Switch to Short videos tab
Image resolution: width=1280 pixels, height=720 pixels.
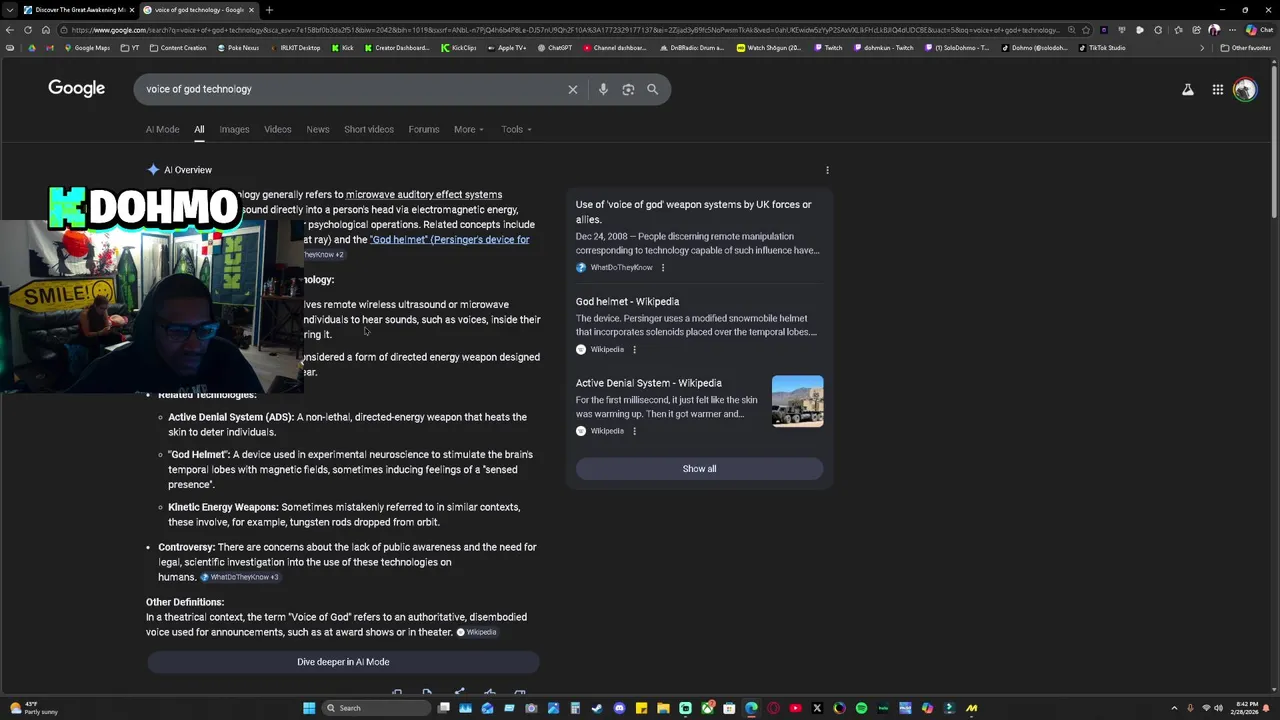pos(369,129)
